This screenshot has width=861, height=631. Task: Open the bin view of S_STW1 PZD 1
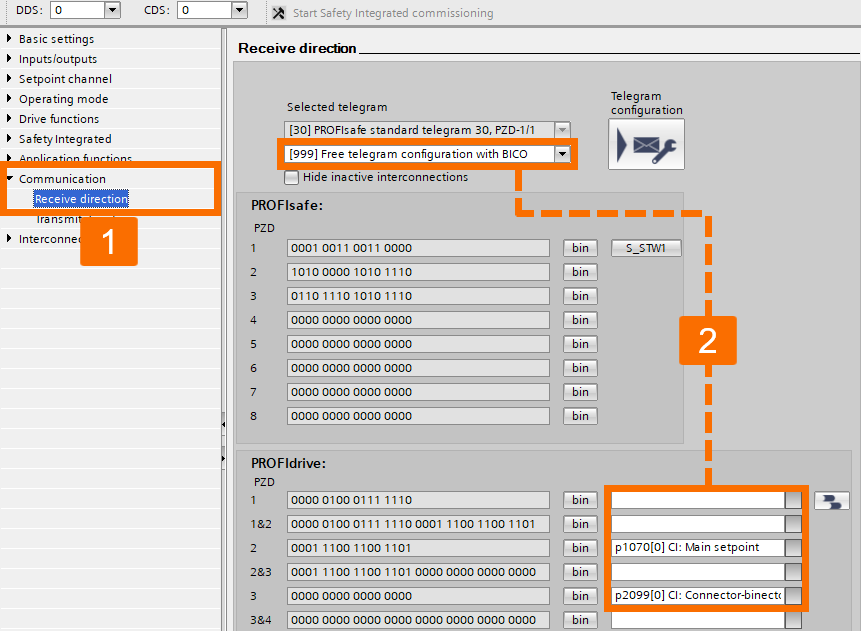[x=580, y=247]
